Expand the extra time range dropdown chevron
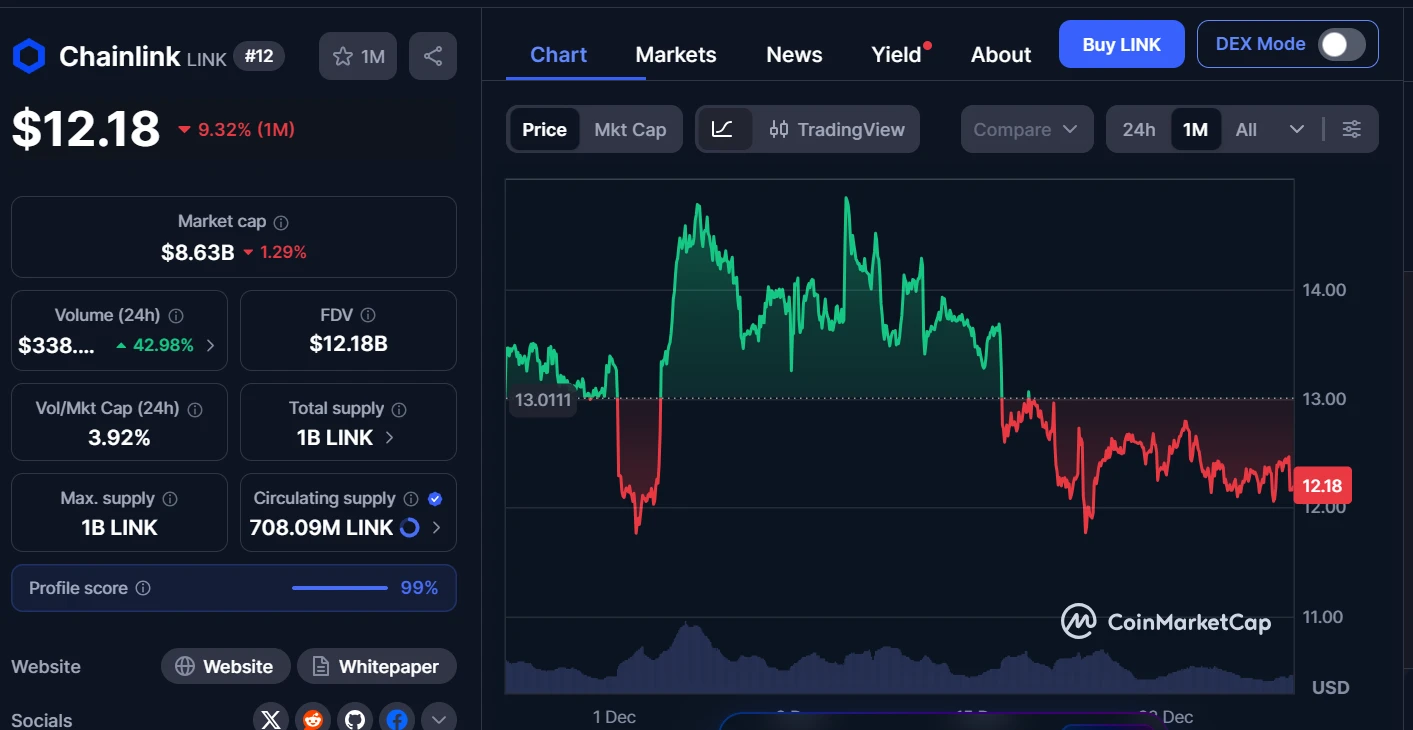Viewport: 1413px width, 730px height. pyautogui.click(x=1297, y=129)
